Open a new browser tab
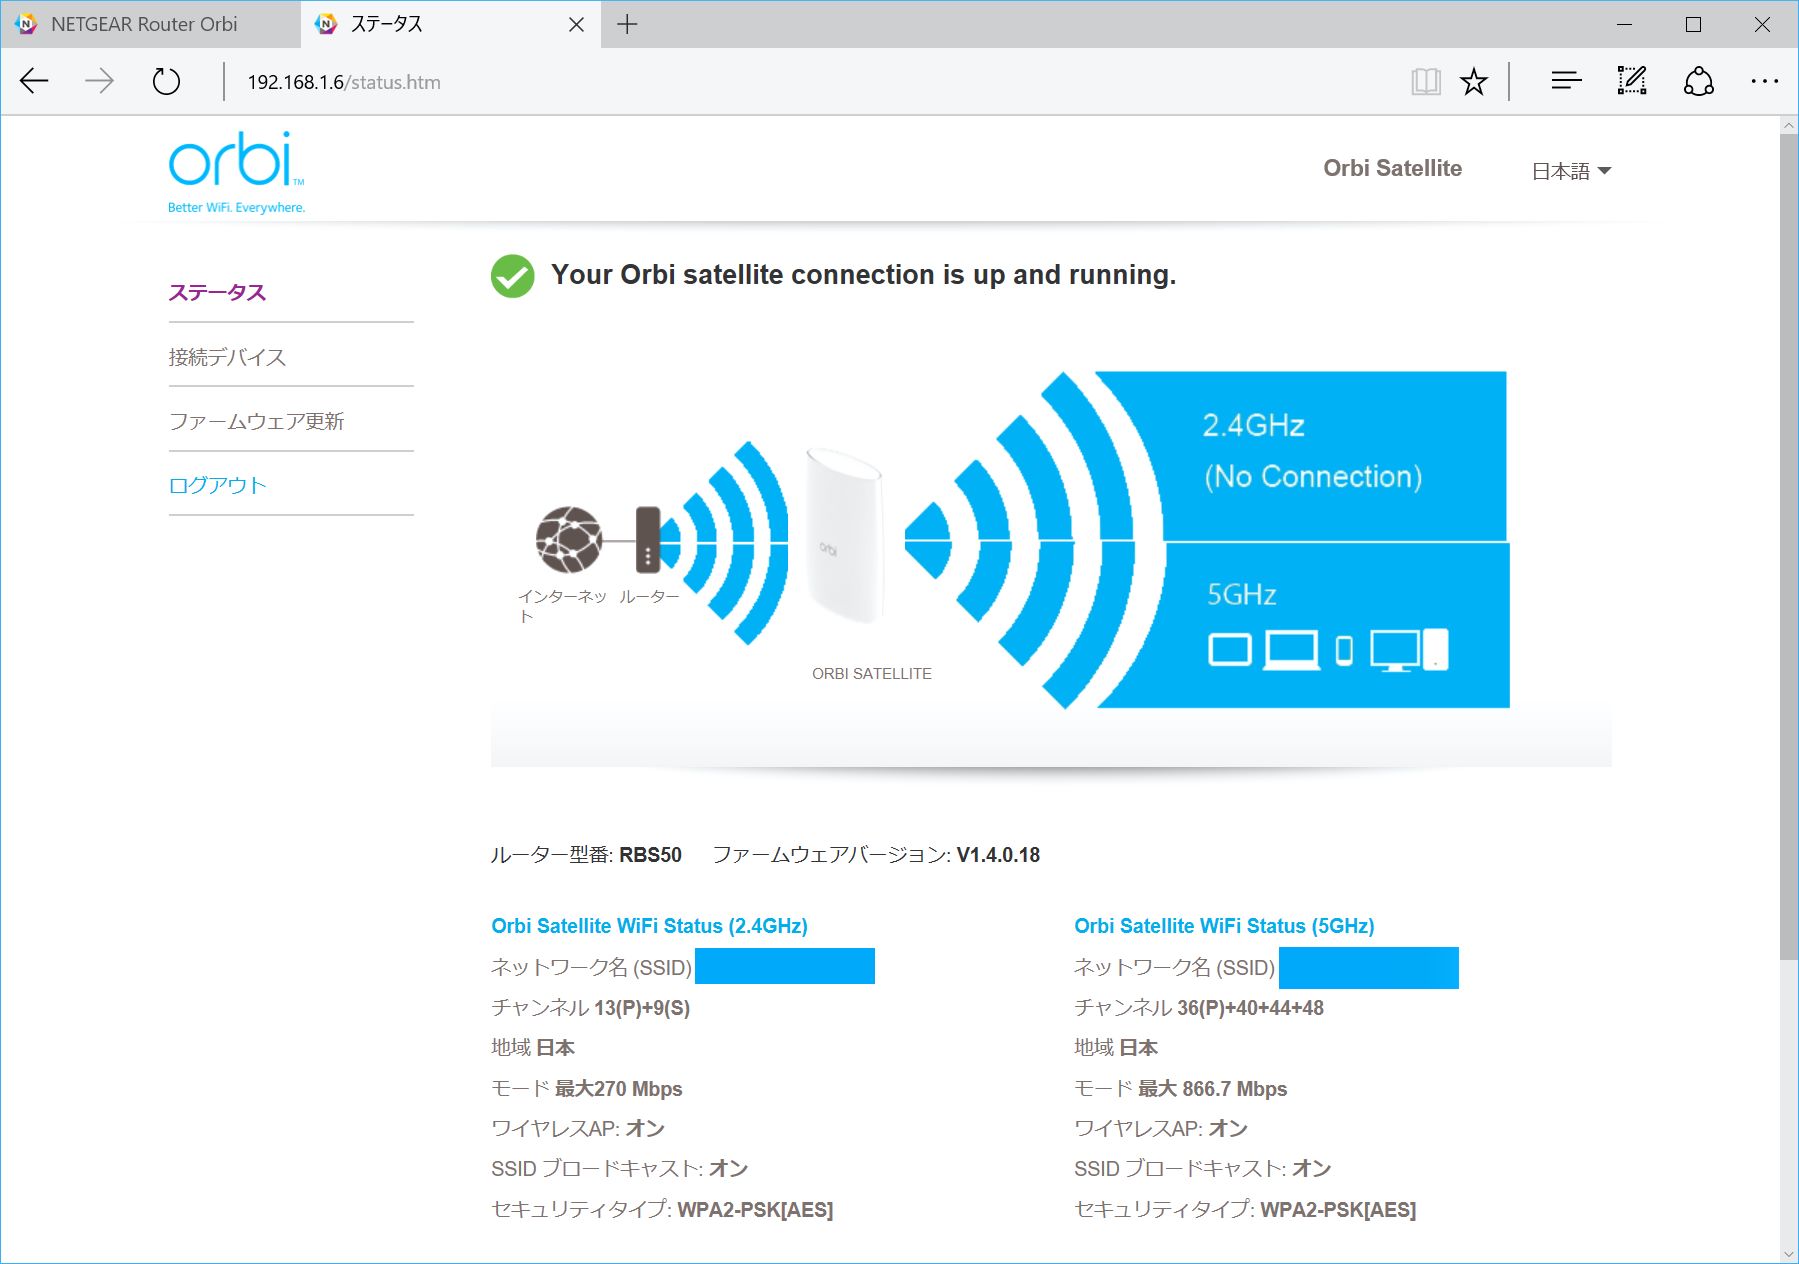The height and width of the screenshot is (1264, 1799). (628, 24)
